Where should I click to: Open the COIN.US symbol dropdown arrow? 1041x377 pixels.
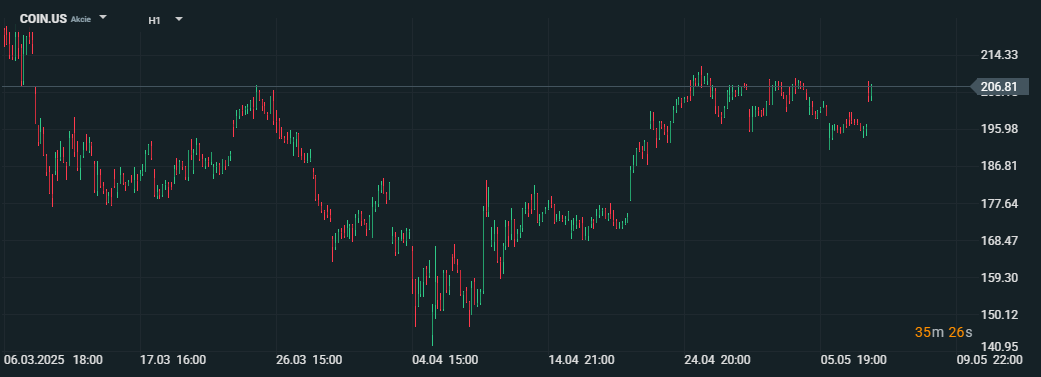click(x=103, y=18)
